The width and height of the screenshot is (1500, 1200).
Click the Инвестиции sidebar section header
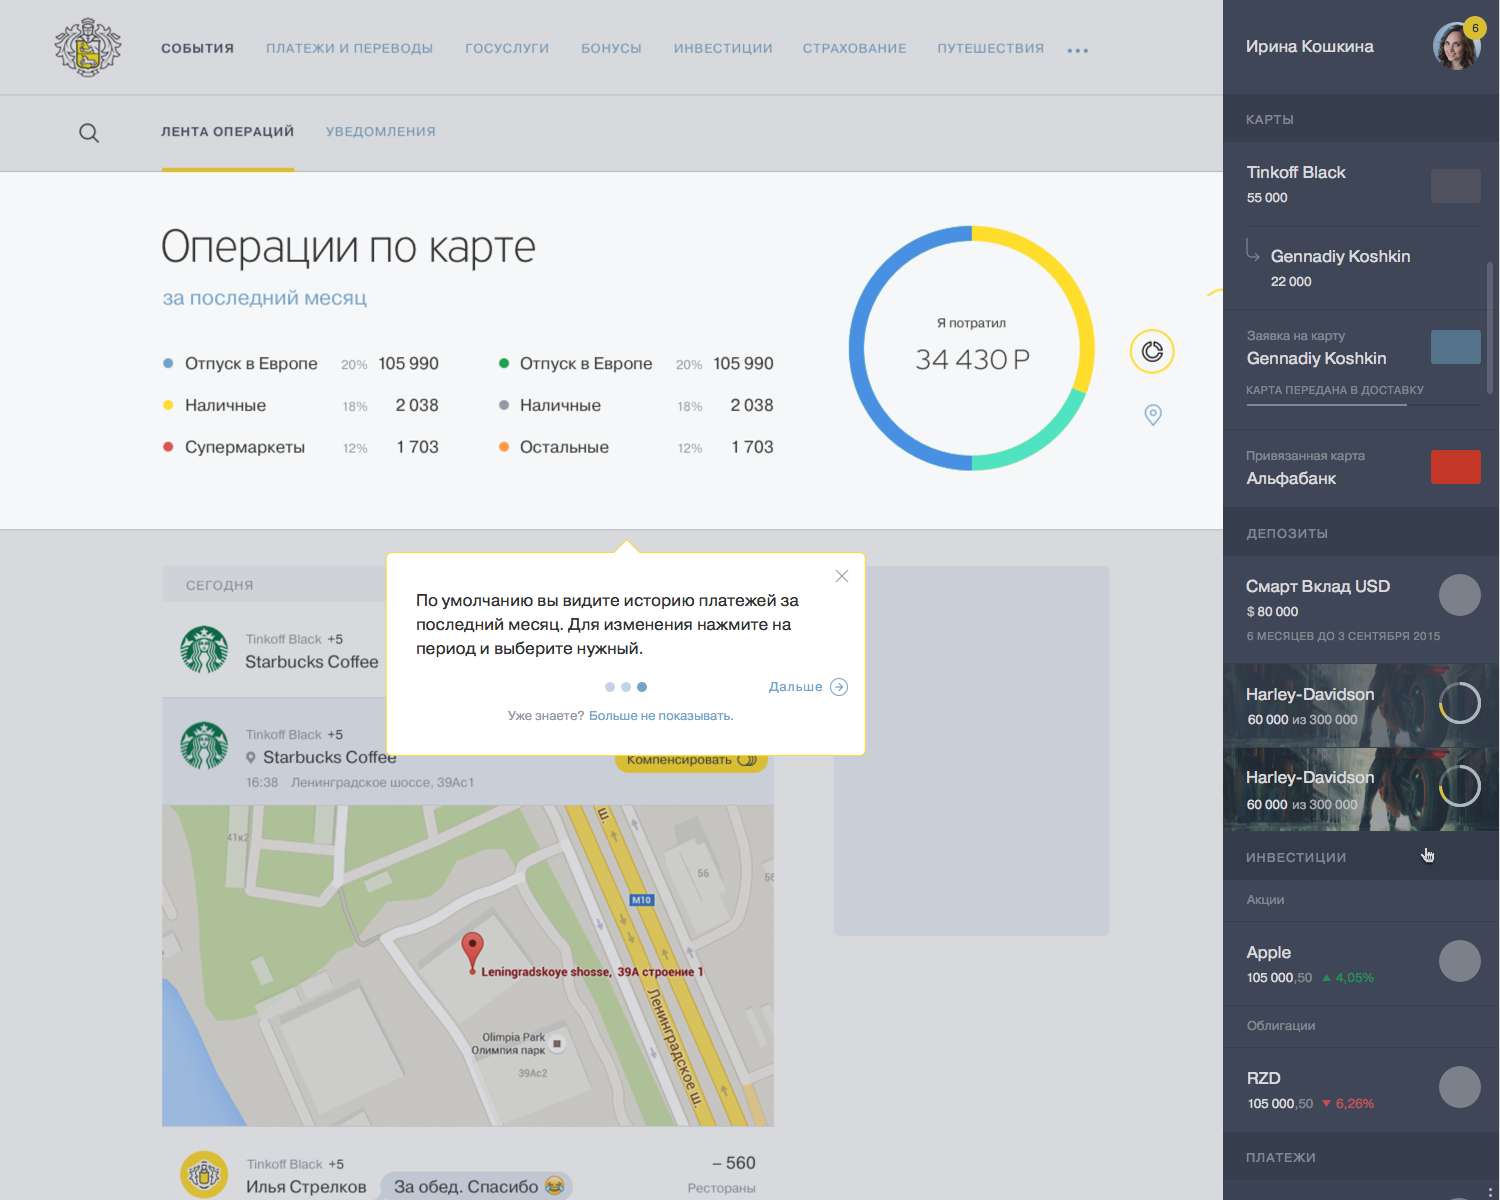click(x=1361, y=857)
